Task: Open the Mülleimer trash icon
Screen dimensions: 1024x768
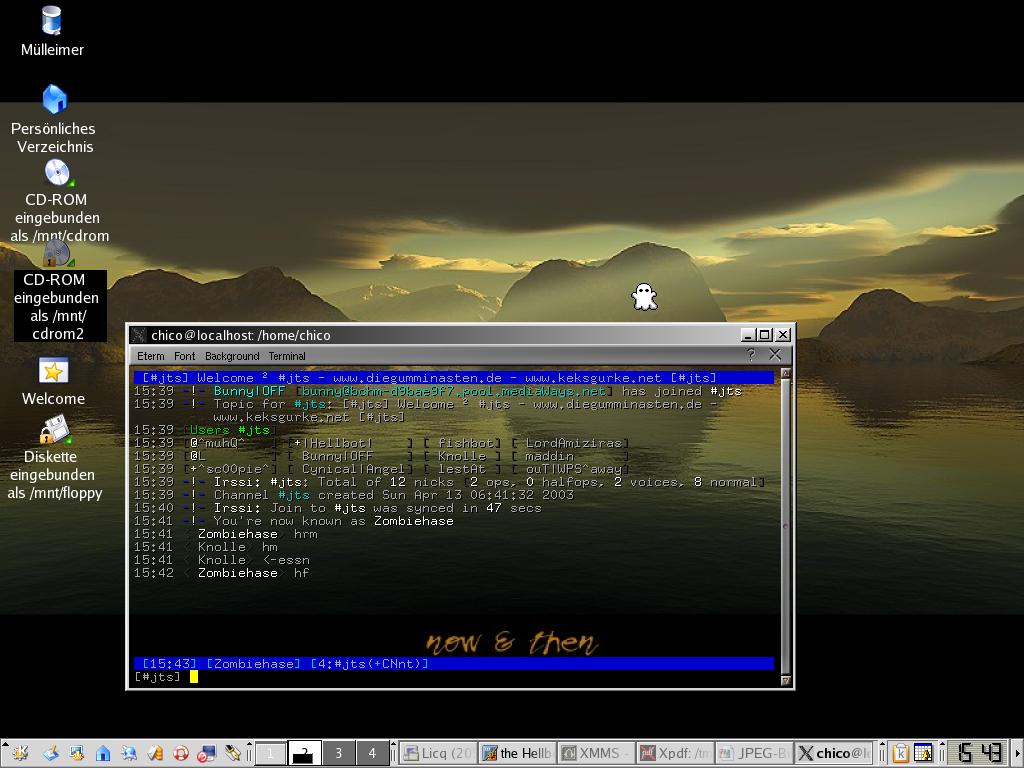Action: coord(52,21)
